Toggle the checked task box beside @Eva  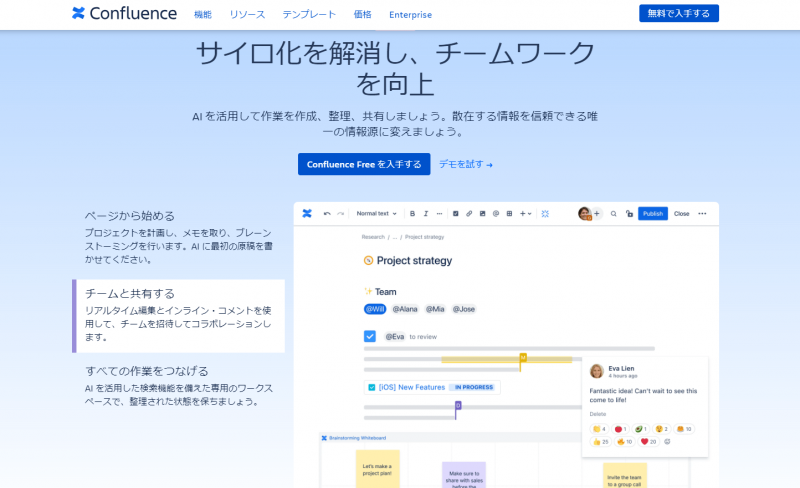coord(370,337)
